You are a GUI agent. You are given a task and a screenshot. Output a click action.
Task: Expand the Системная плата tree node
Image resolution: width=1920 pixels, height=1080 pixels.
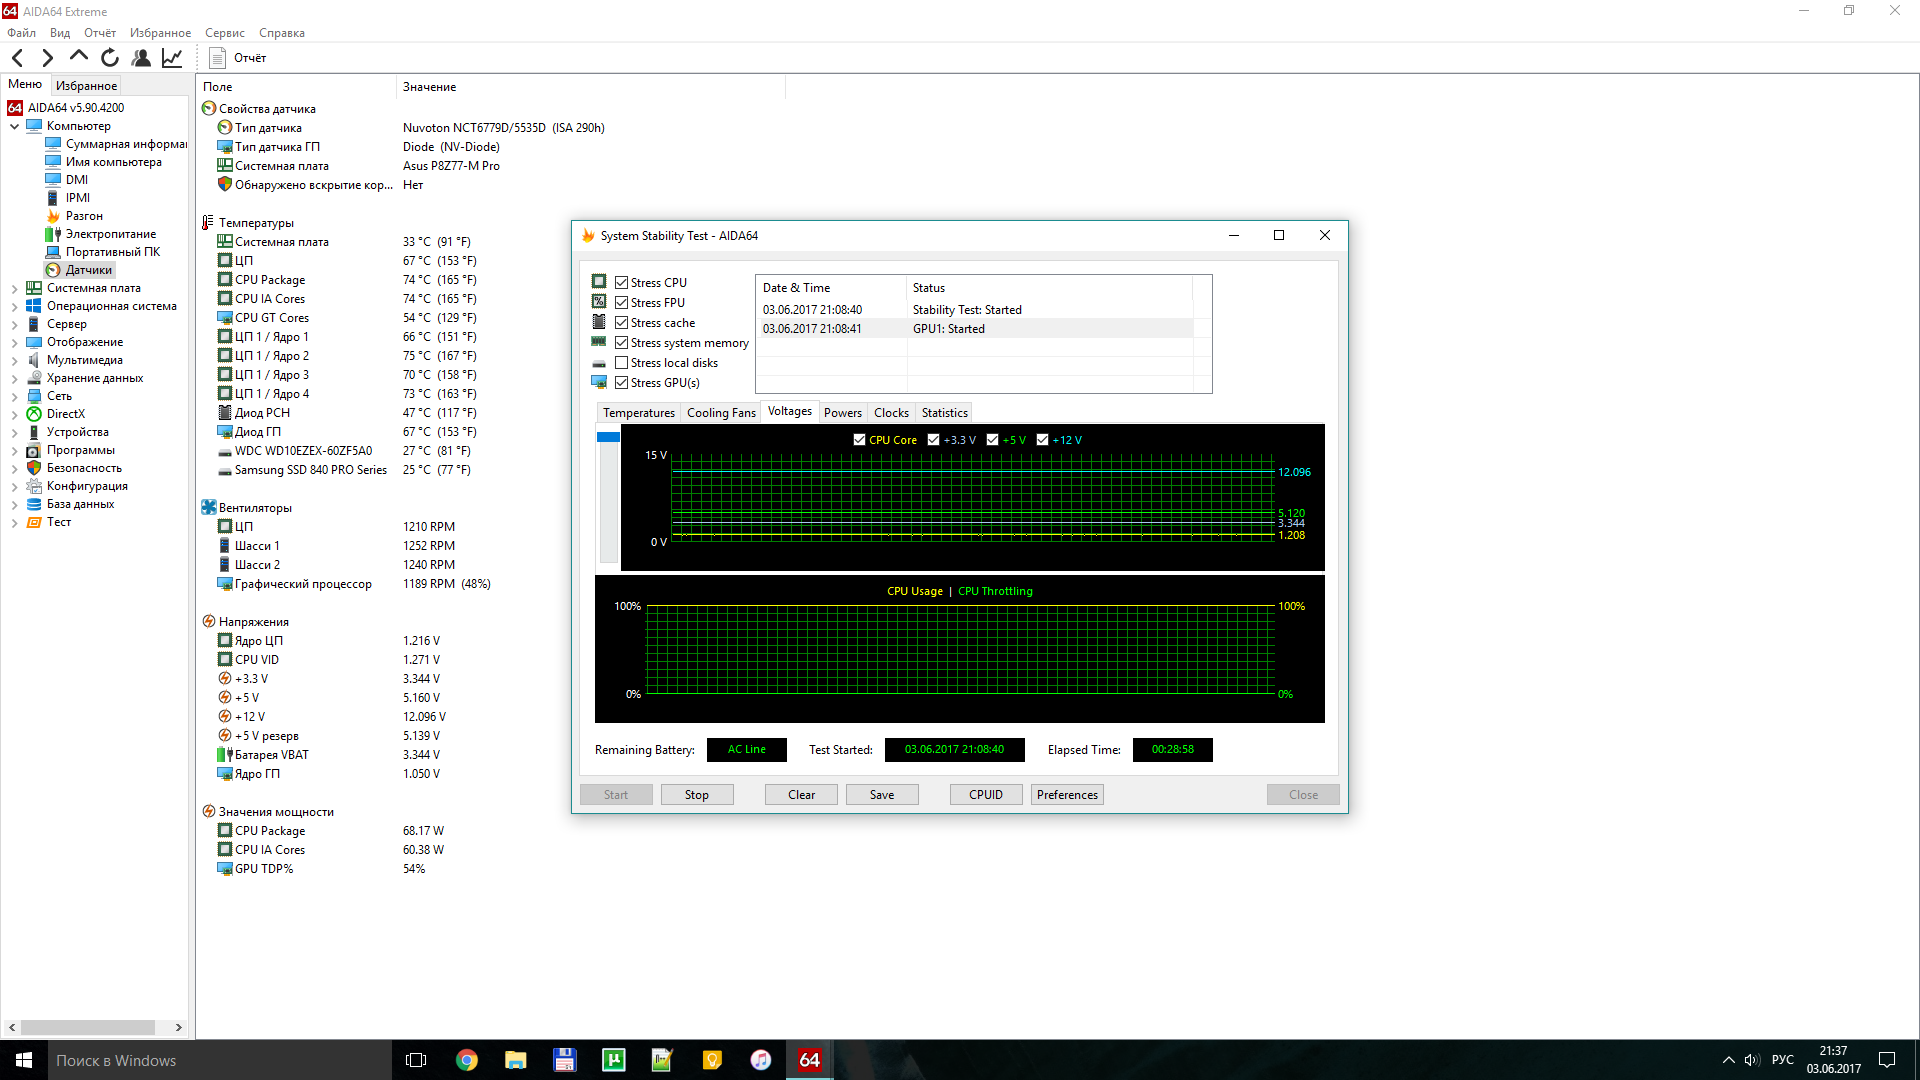coord(14,288)
